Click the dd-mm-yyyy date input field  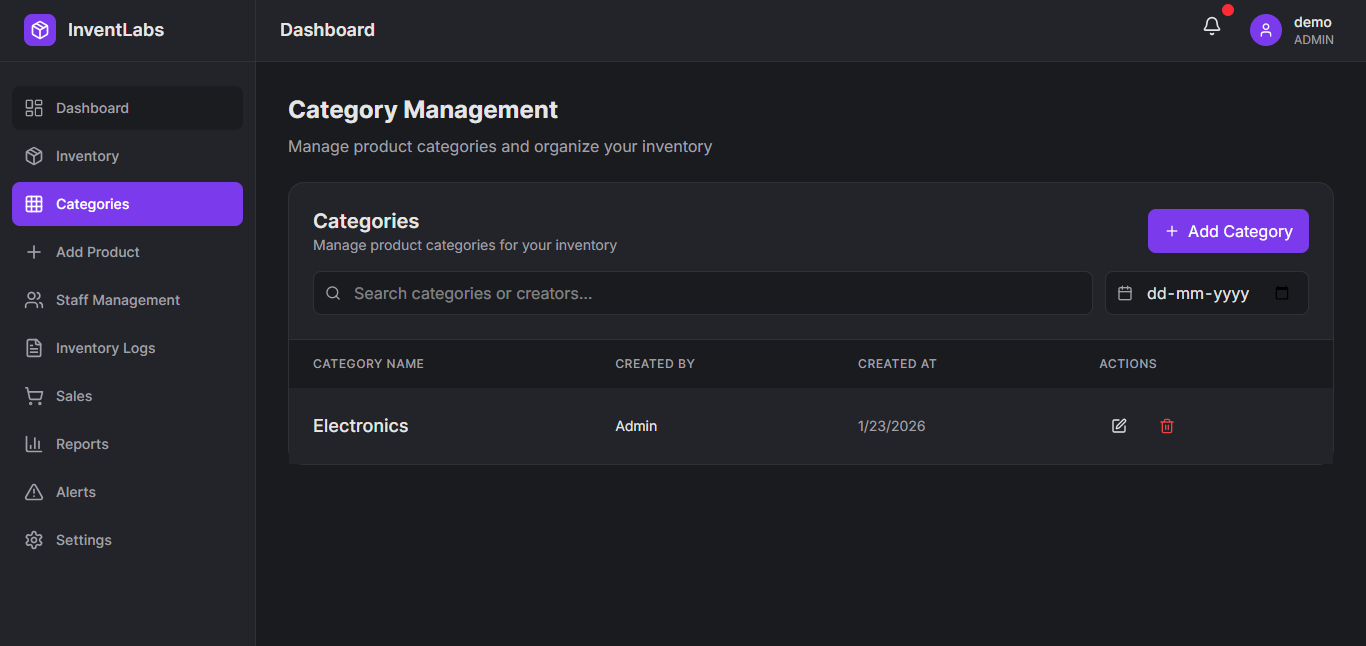pos(1197,294)
